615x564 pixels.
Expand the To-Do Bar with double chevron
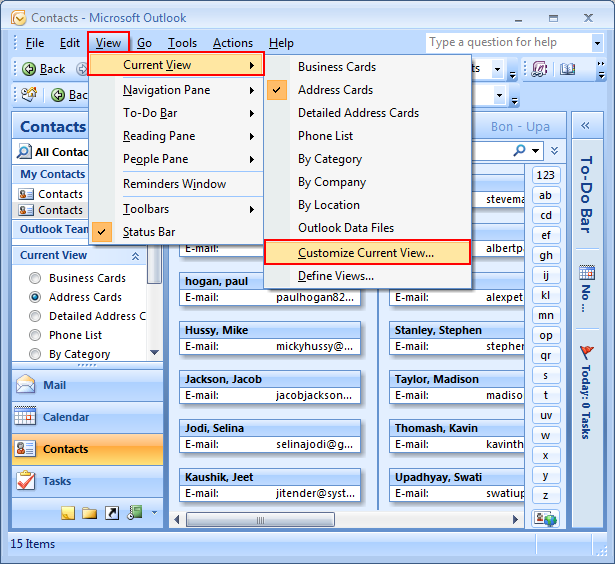pyautogui.click(x=585, y=126)
